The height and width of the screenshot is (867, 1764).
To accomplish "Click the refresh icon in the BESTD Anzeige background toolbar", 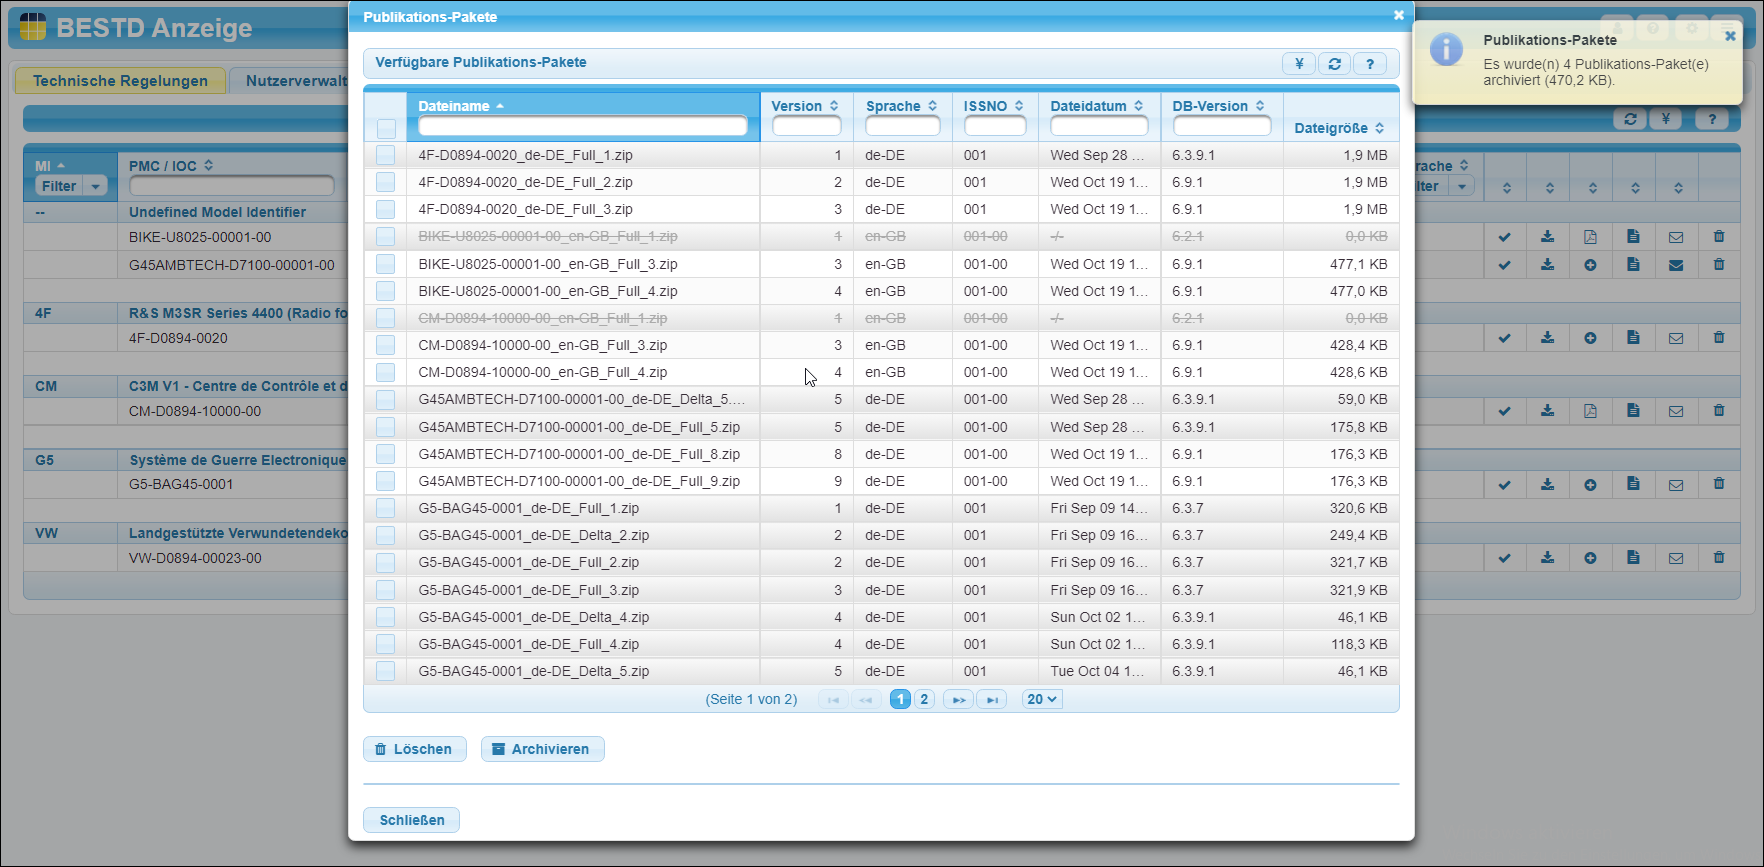I will (x=1630, y=118).
